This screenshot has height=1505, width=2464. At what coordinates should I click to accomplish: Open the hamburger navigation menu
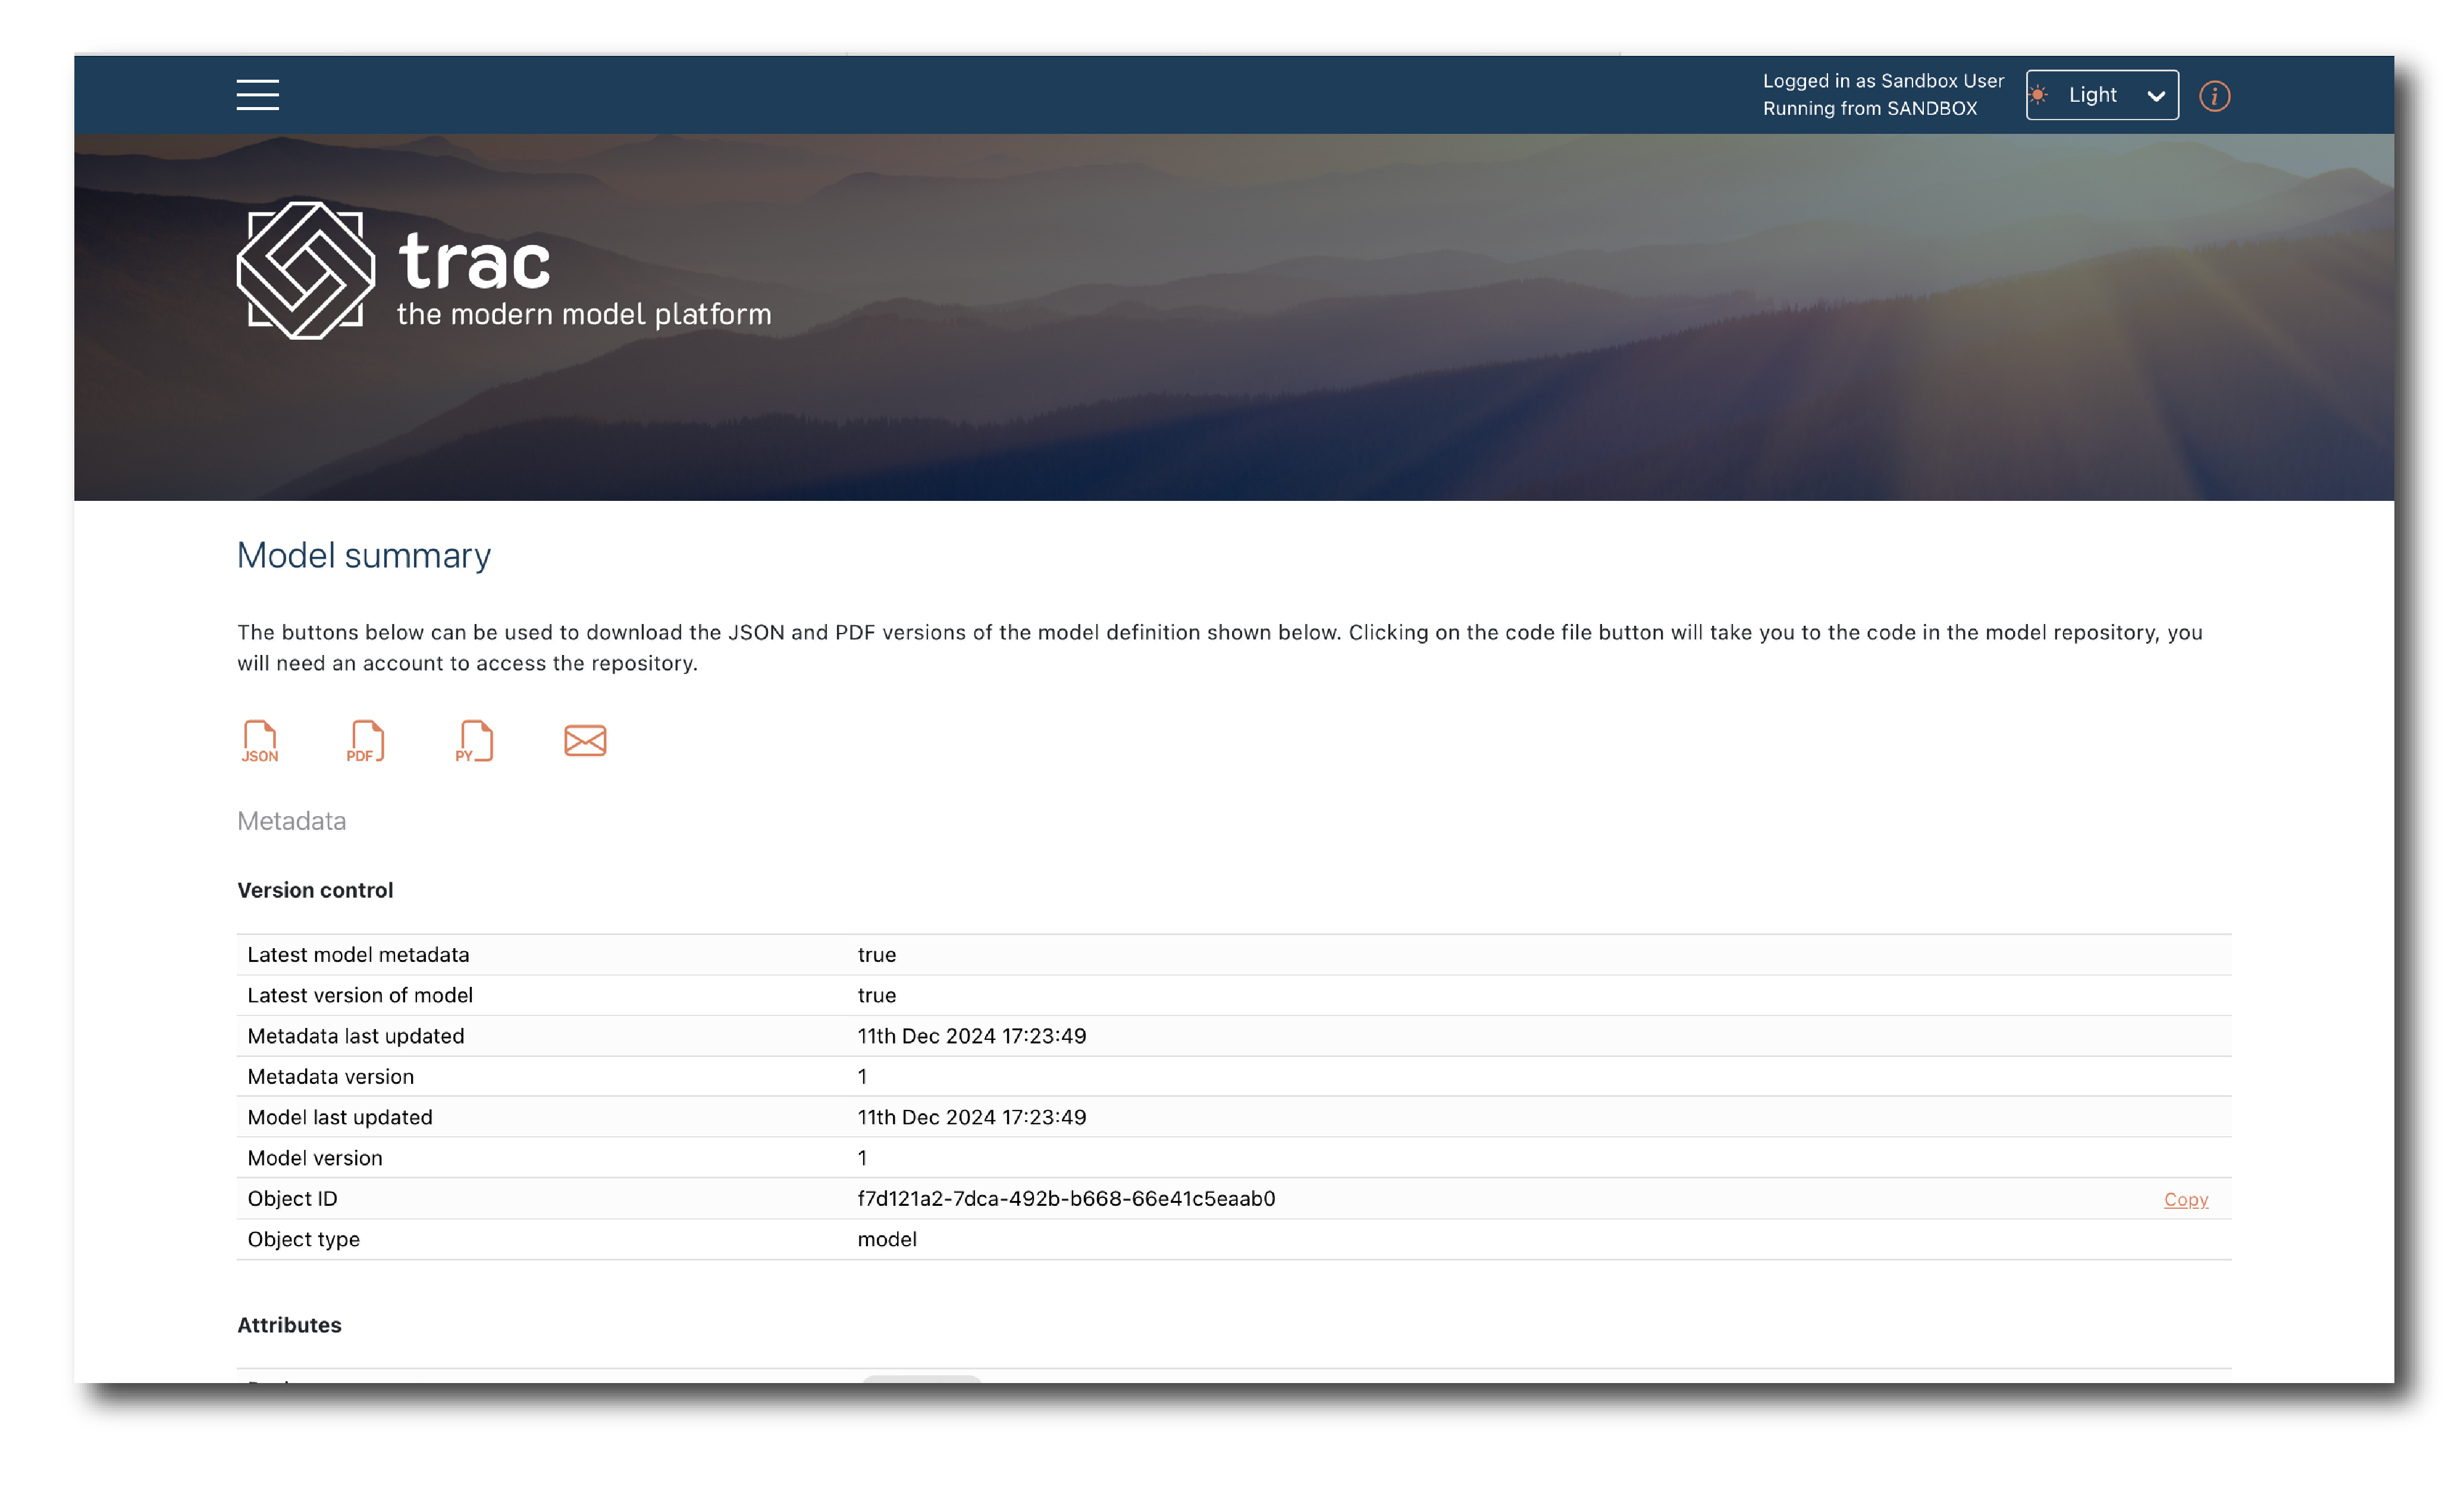[257, 95]
